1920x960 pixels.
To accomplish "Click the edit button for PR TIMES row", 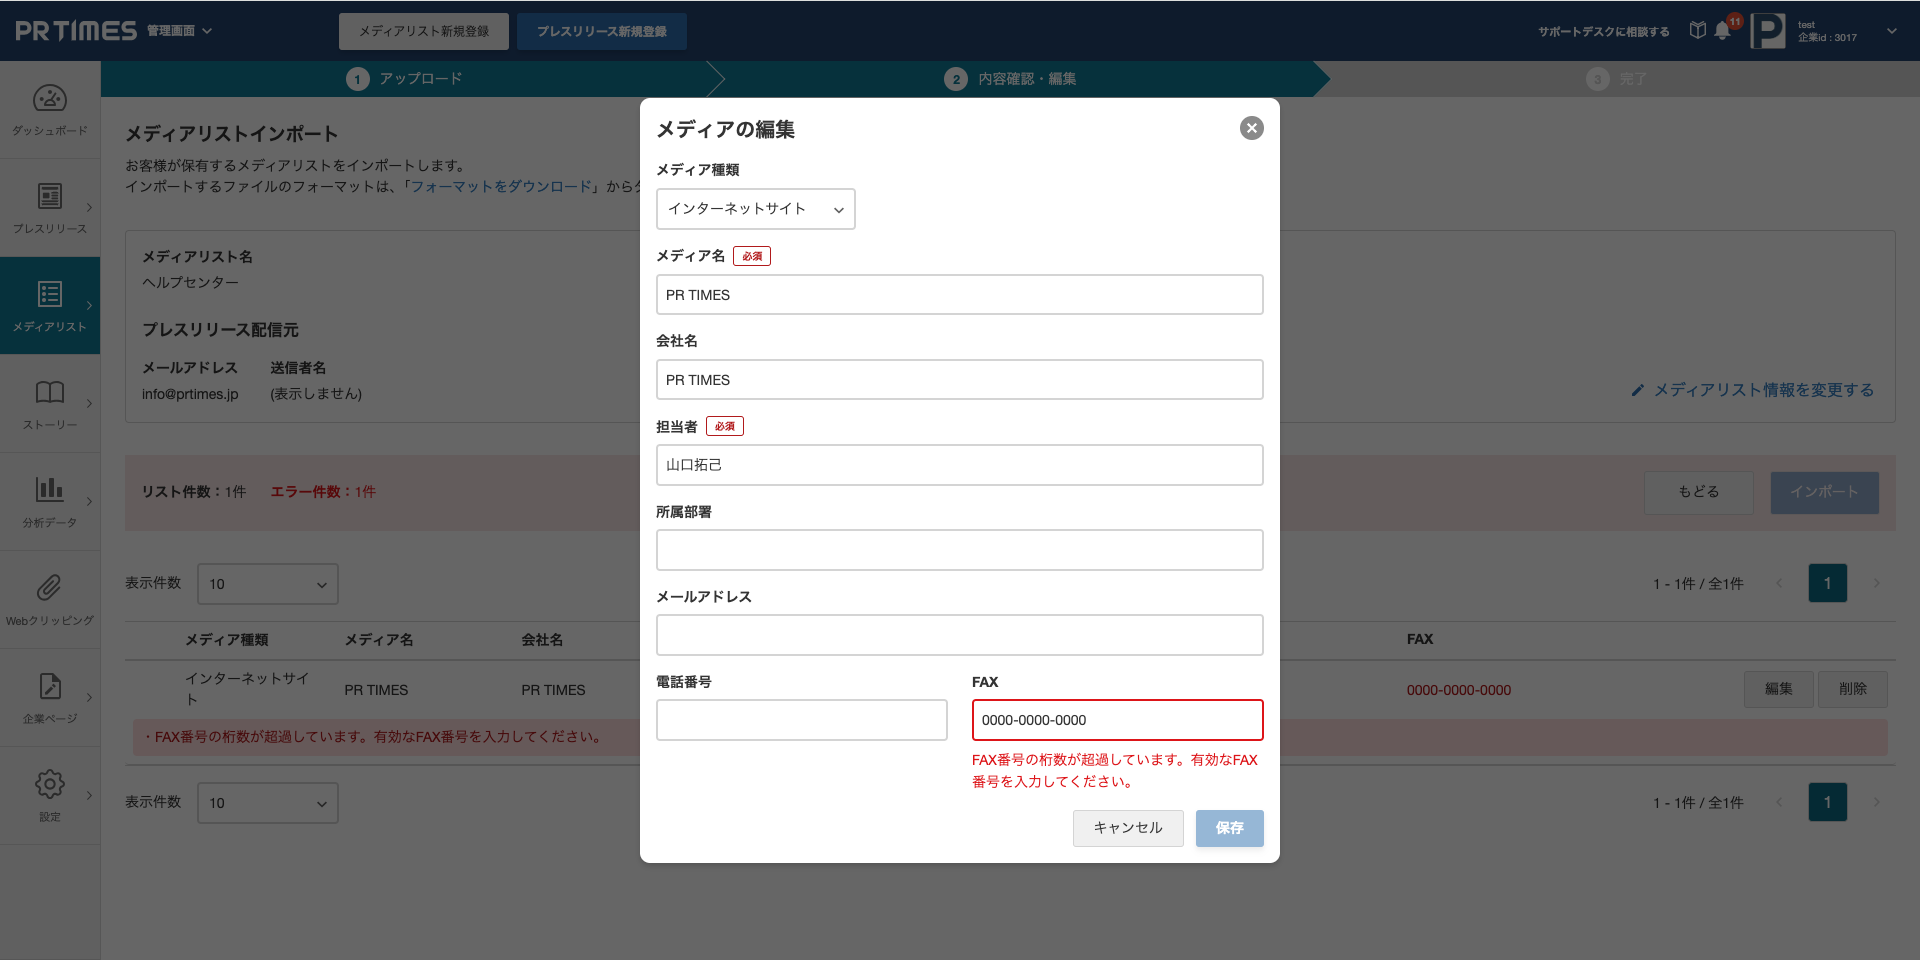I will pos(1779,689).
